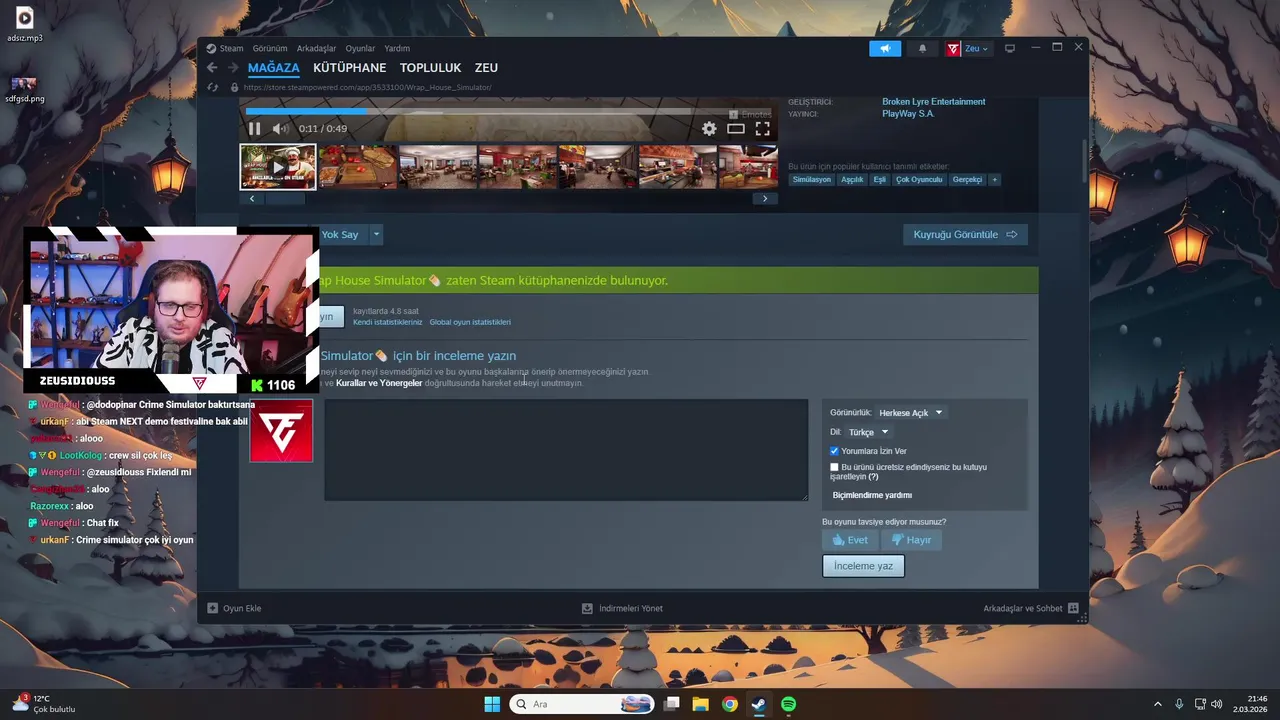
Task: Select the Çok Oyunculu tag
Action: 919,180
